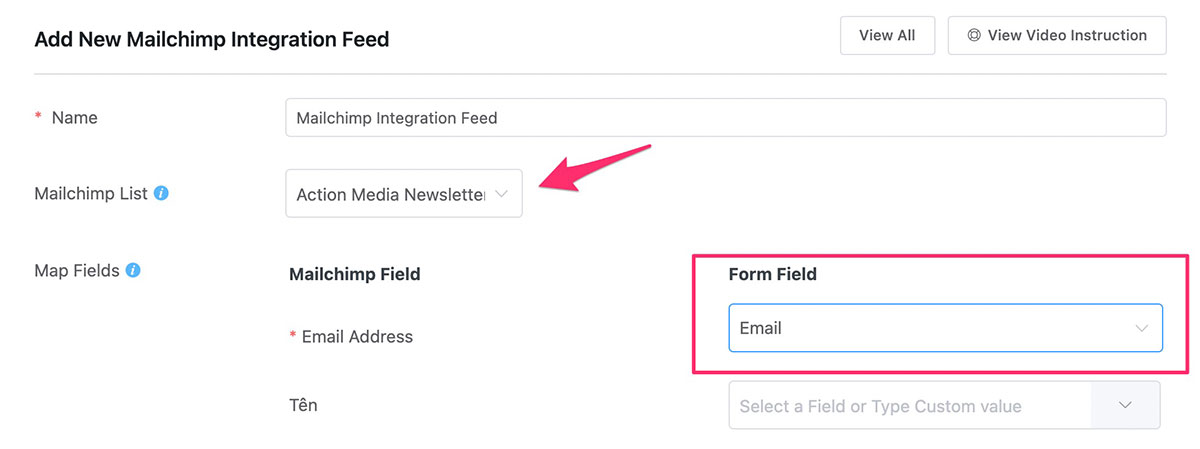Click the Add New Mailchimp Integration Feed heading

pos(212,39)
